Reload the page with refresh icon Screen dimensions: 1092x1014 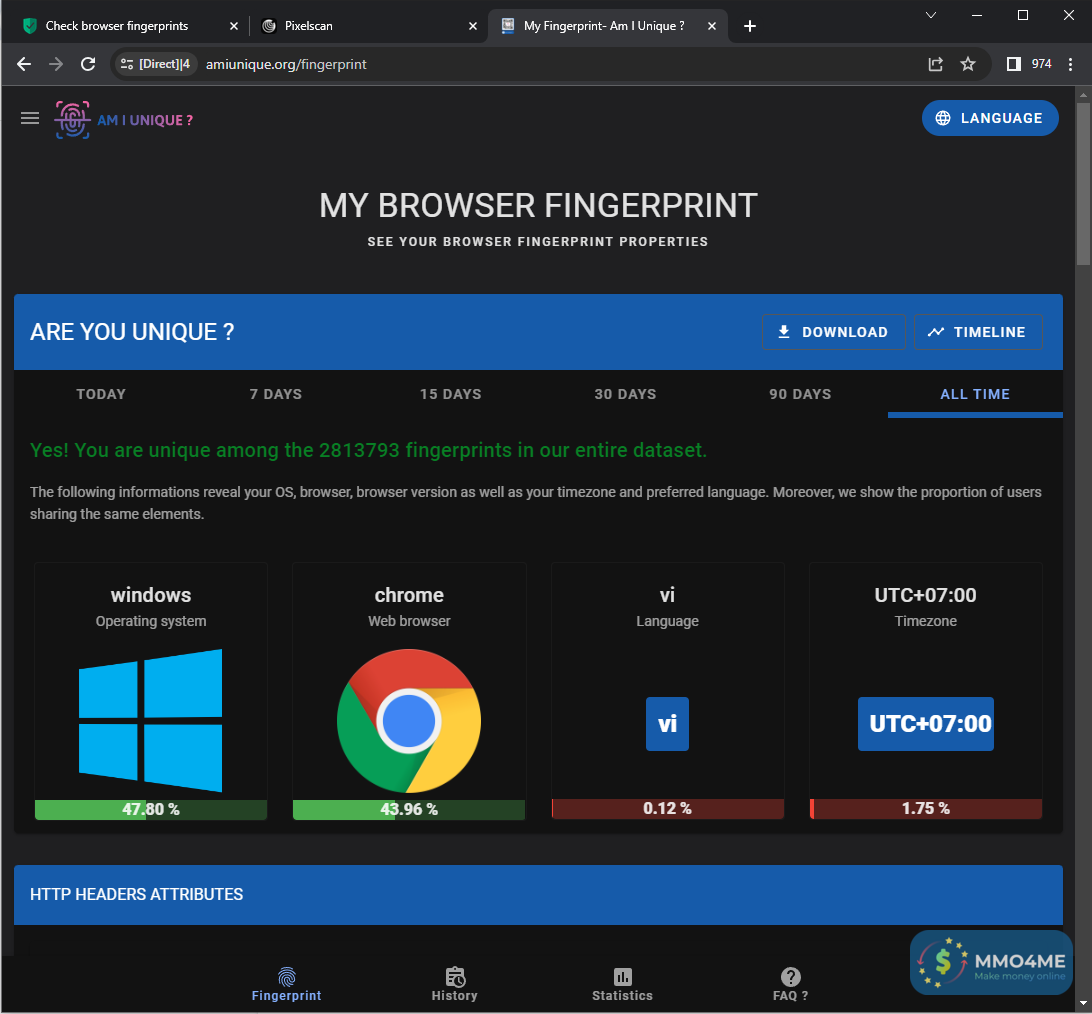click(88, 64)
